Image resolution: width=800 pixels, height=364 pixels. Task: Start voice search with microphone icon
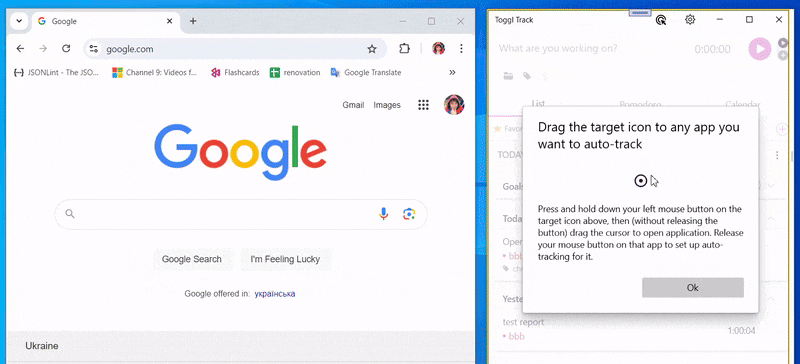[384, 214]
